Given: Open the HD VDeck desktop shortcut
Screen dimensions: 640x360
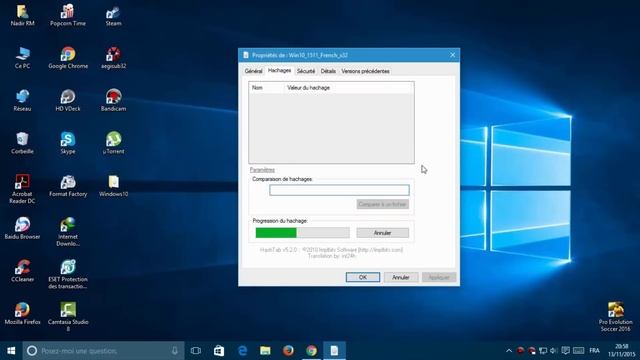Looking at the screenshot, I should point(68,101).
